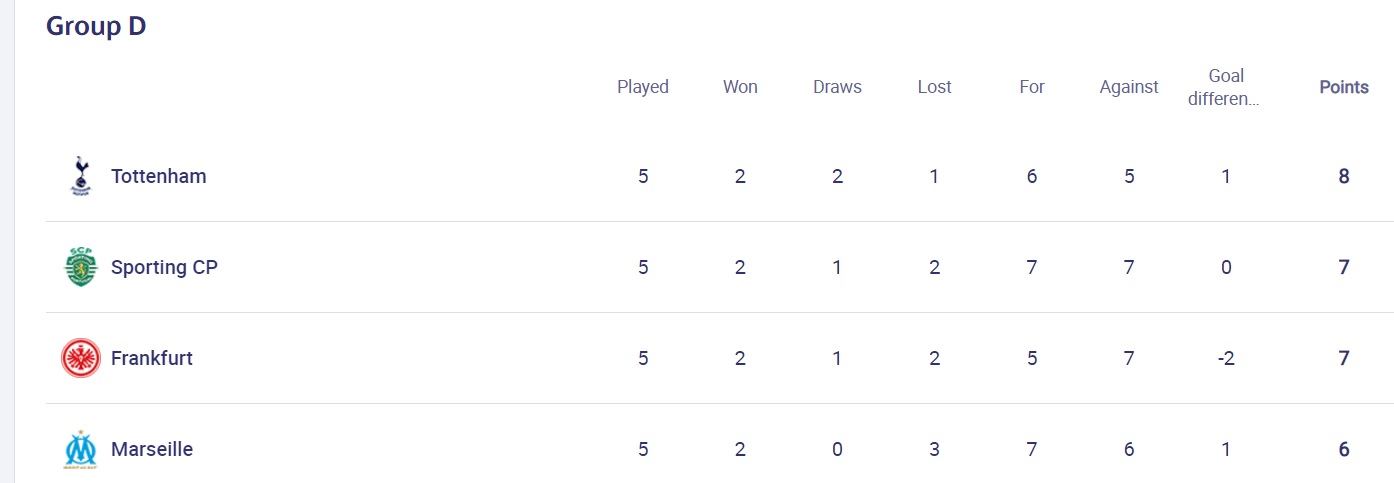
Task: Click Marseille's points value of 6
Action: tap(1344, 449)
